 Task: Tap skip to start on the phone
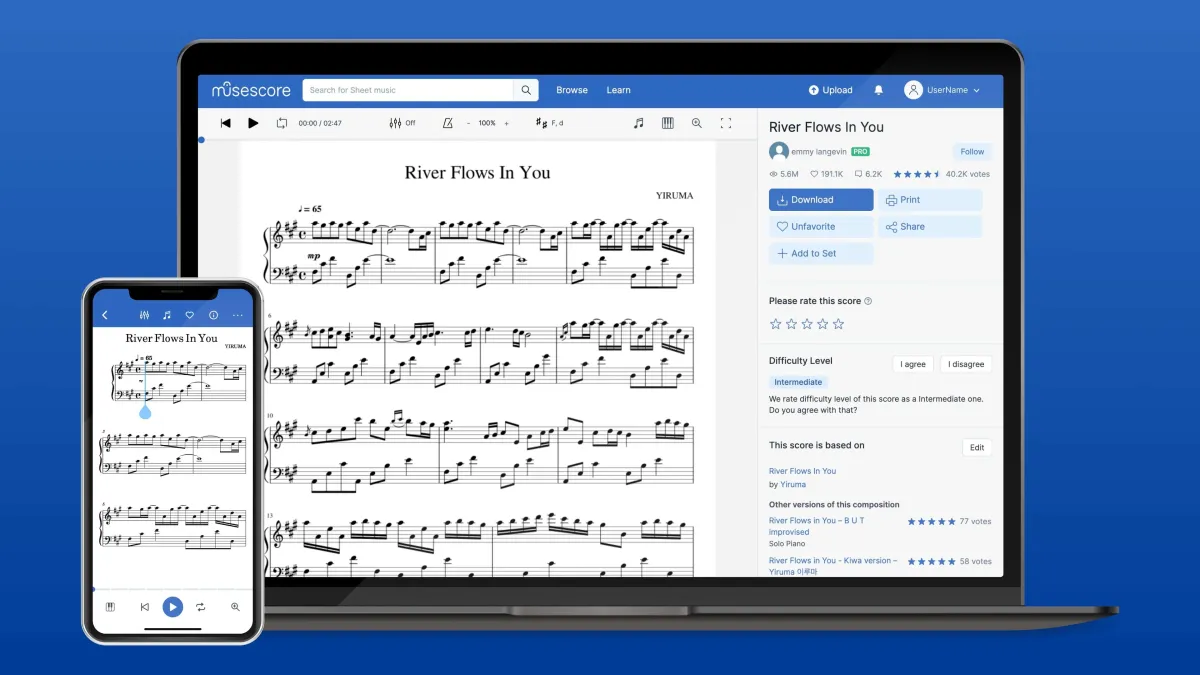(x=145, y=607)
